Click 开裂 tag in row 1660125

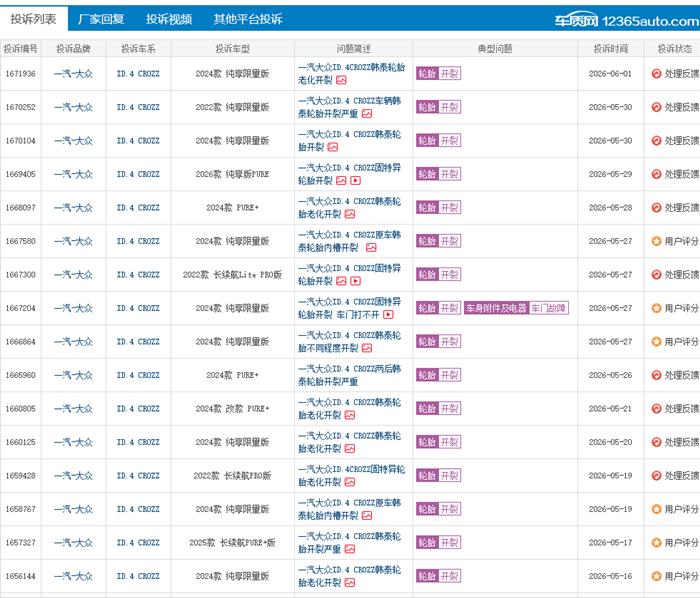click(450, 442)
